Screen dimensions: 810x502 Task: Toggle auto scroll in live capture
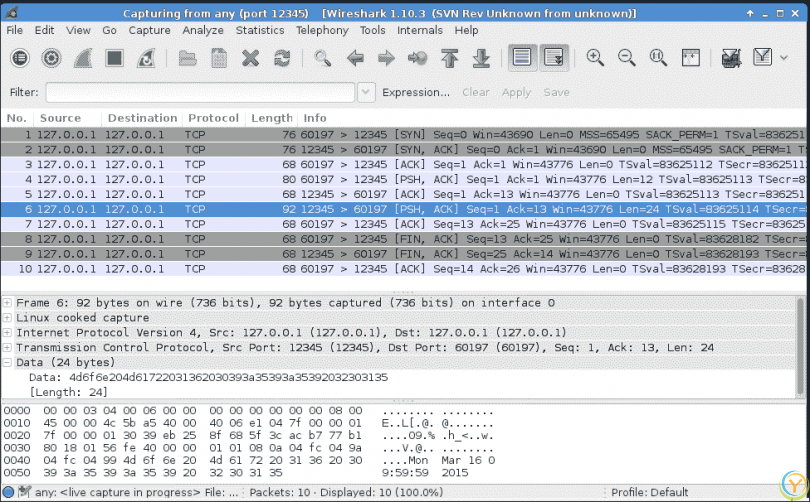[x=553, y=58]
